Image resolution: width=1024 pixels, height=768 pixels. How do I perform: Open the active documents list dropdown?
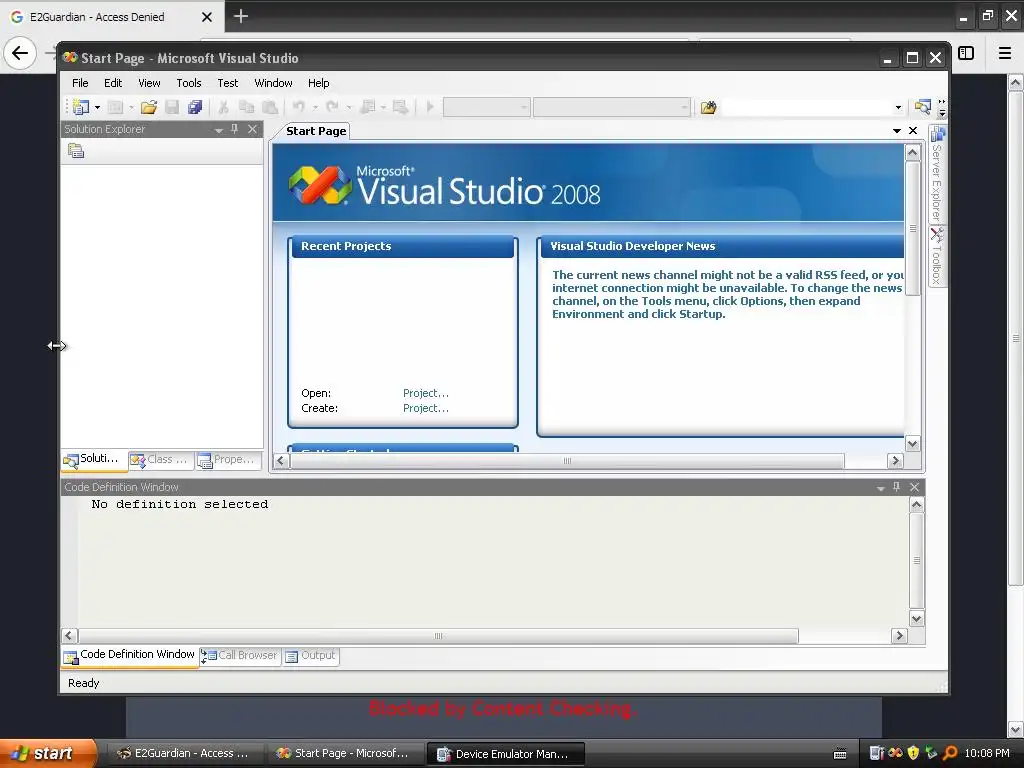tap(897, 131)
